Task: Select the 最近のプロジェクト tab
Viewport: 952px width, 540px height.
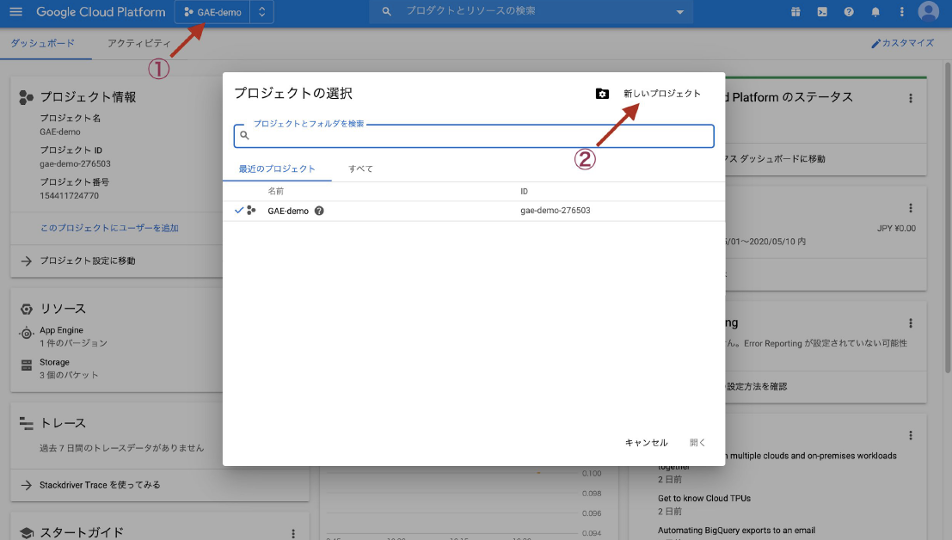Action: click(277, 169)
